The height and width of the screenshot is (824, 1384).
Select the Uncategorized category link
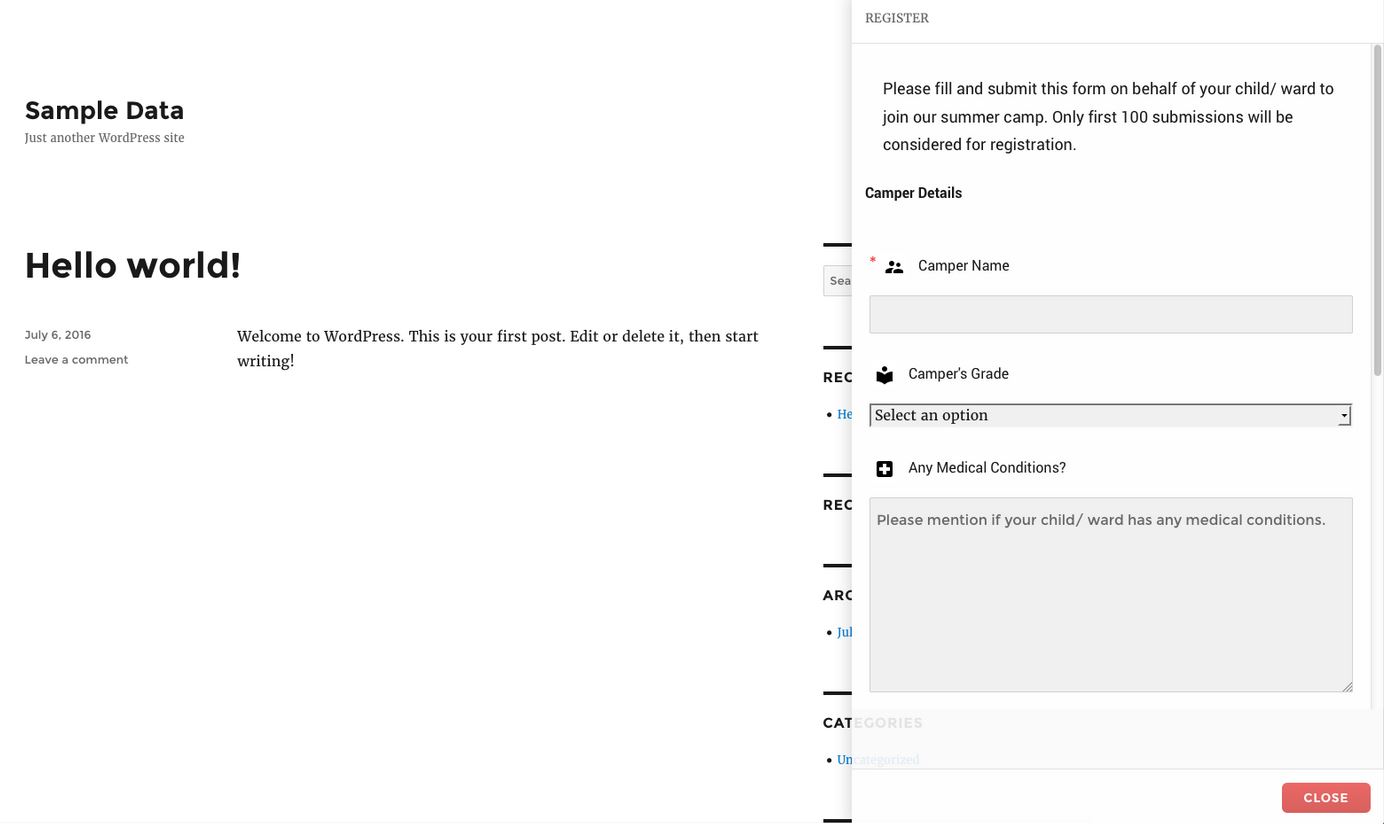tap(844, 760)
